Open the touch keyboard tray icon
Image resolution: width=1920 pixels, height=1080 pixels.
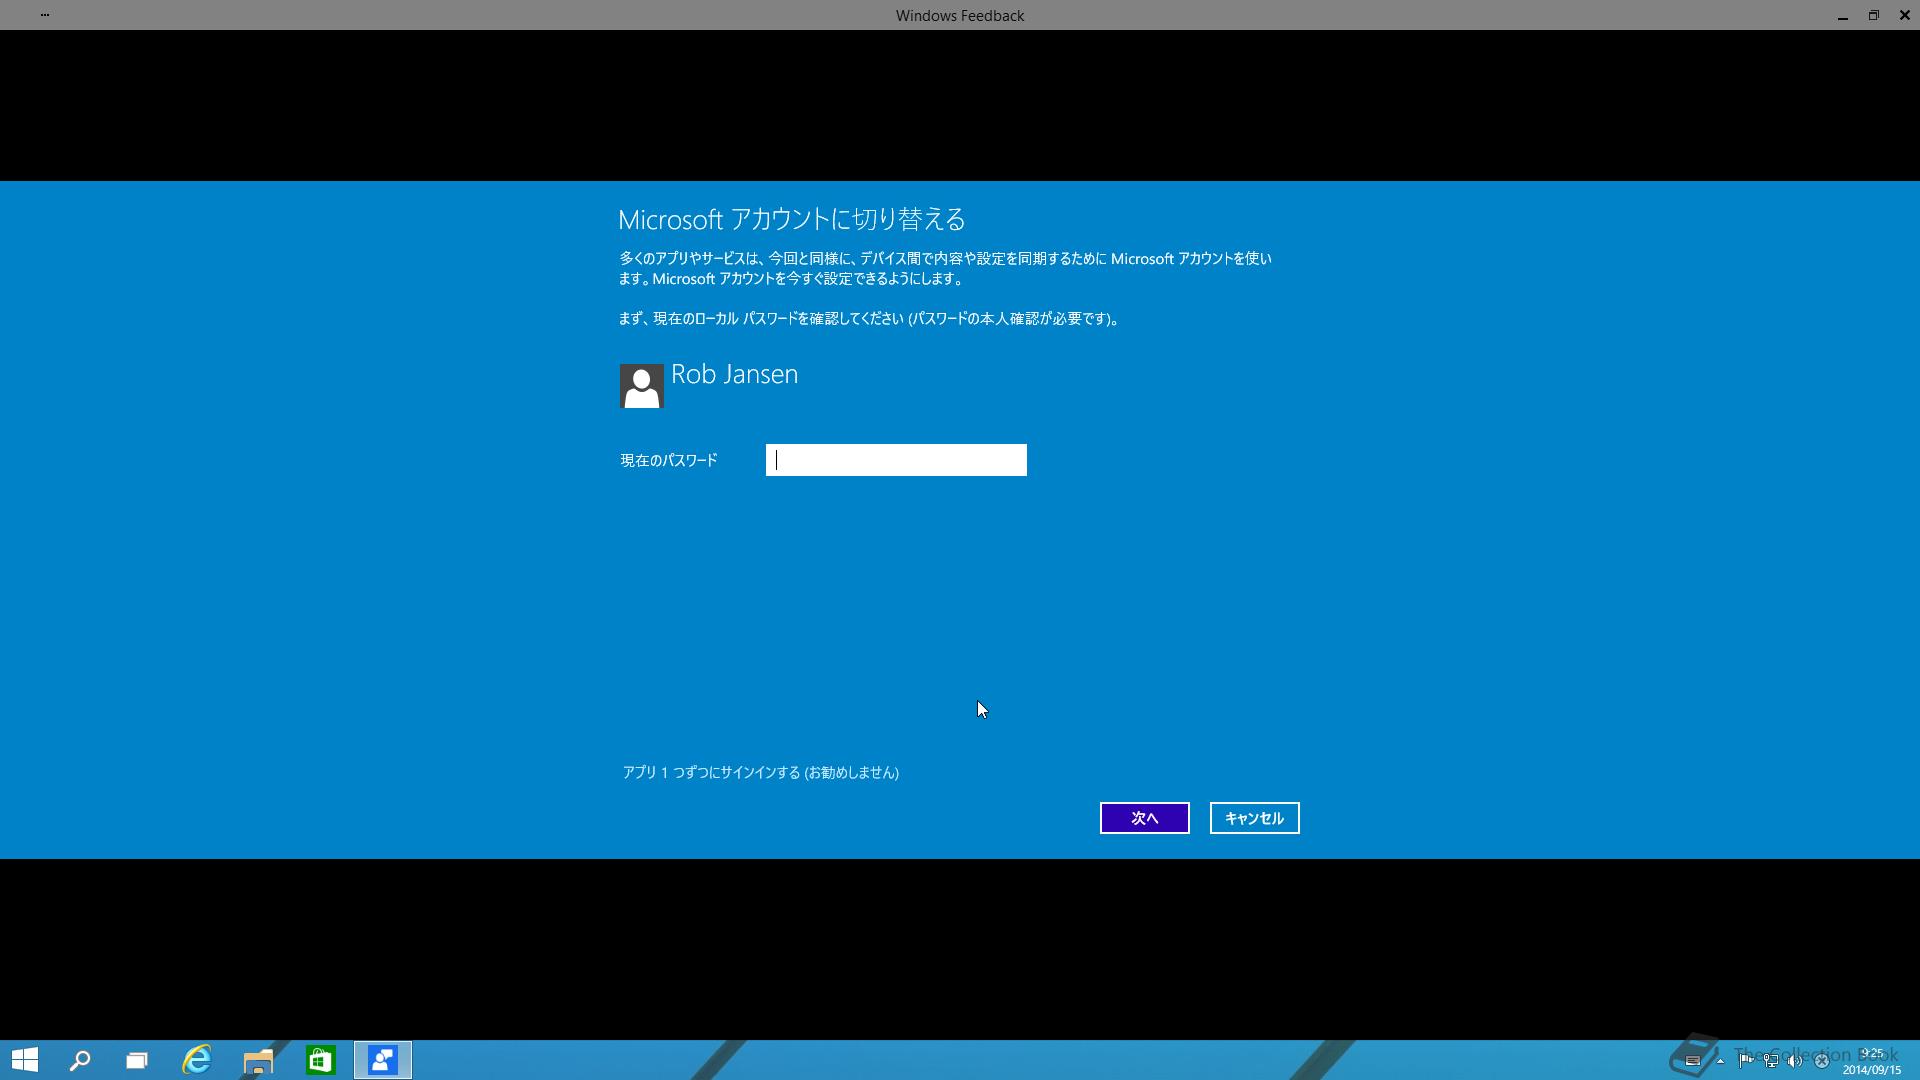(x=1693, y=1061)
